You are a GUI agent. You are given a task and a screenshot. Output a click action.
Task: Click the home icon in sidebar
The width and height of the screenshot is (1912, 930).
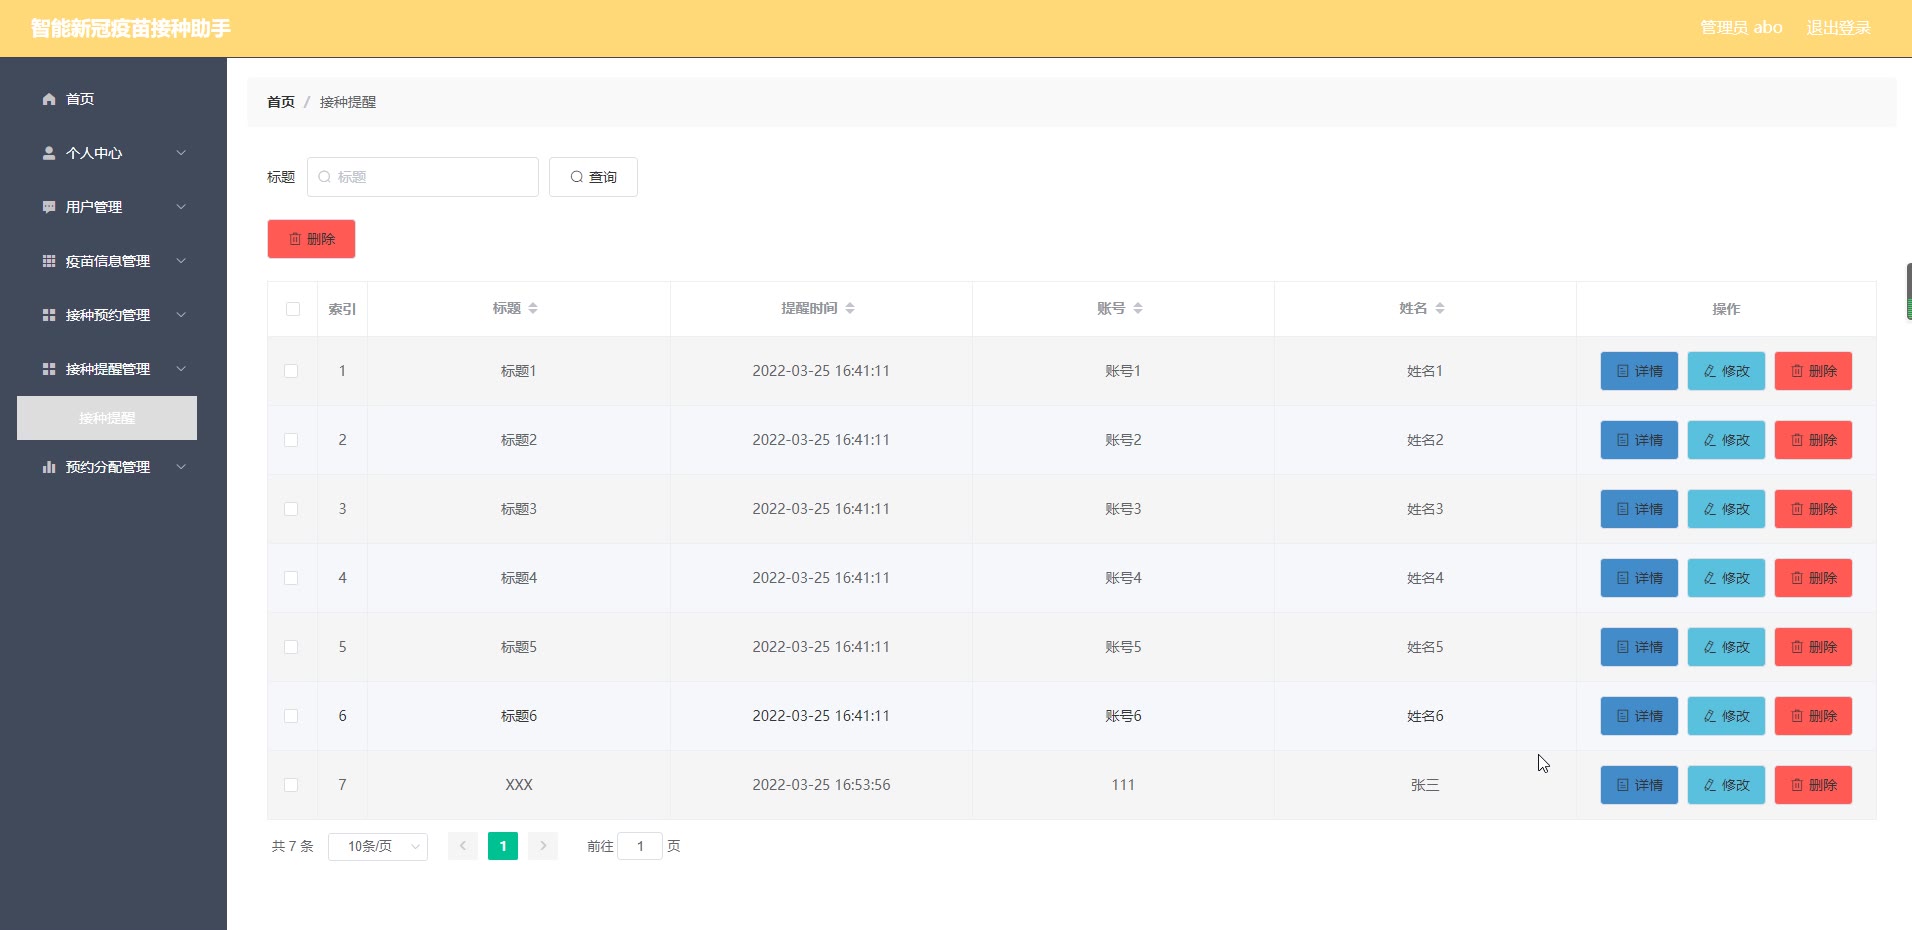coord(49,99)
